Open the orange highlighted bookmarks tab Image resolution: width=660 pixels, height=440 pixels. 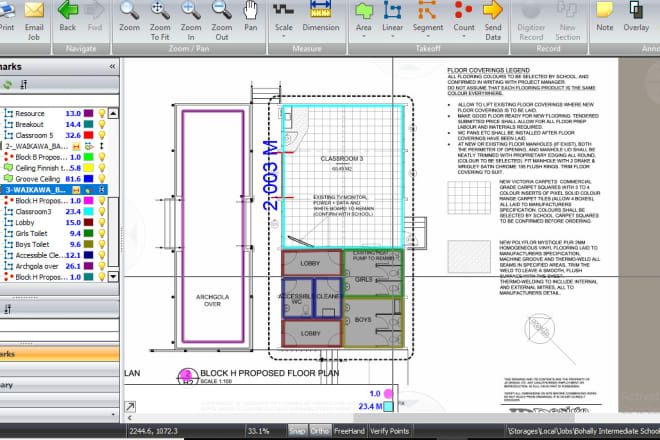pyautogui.click(x=59, y=354)
